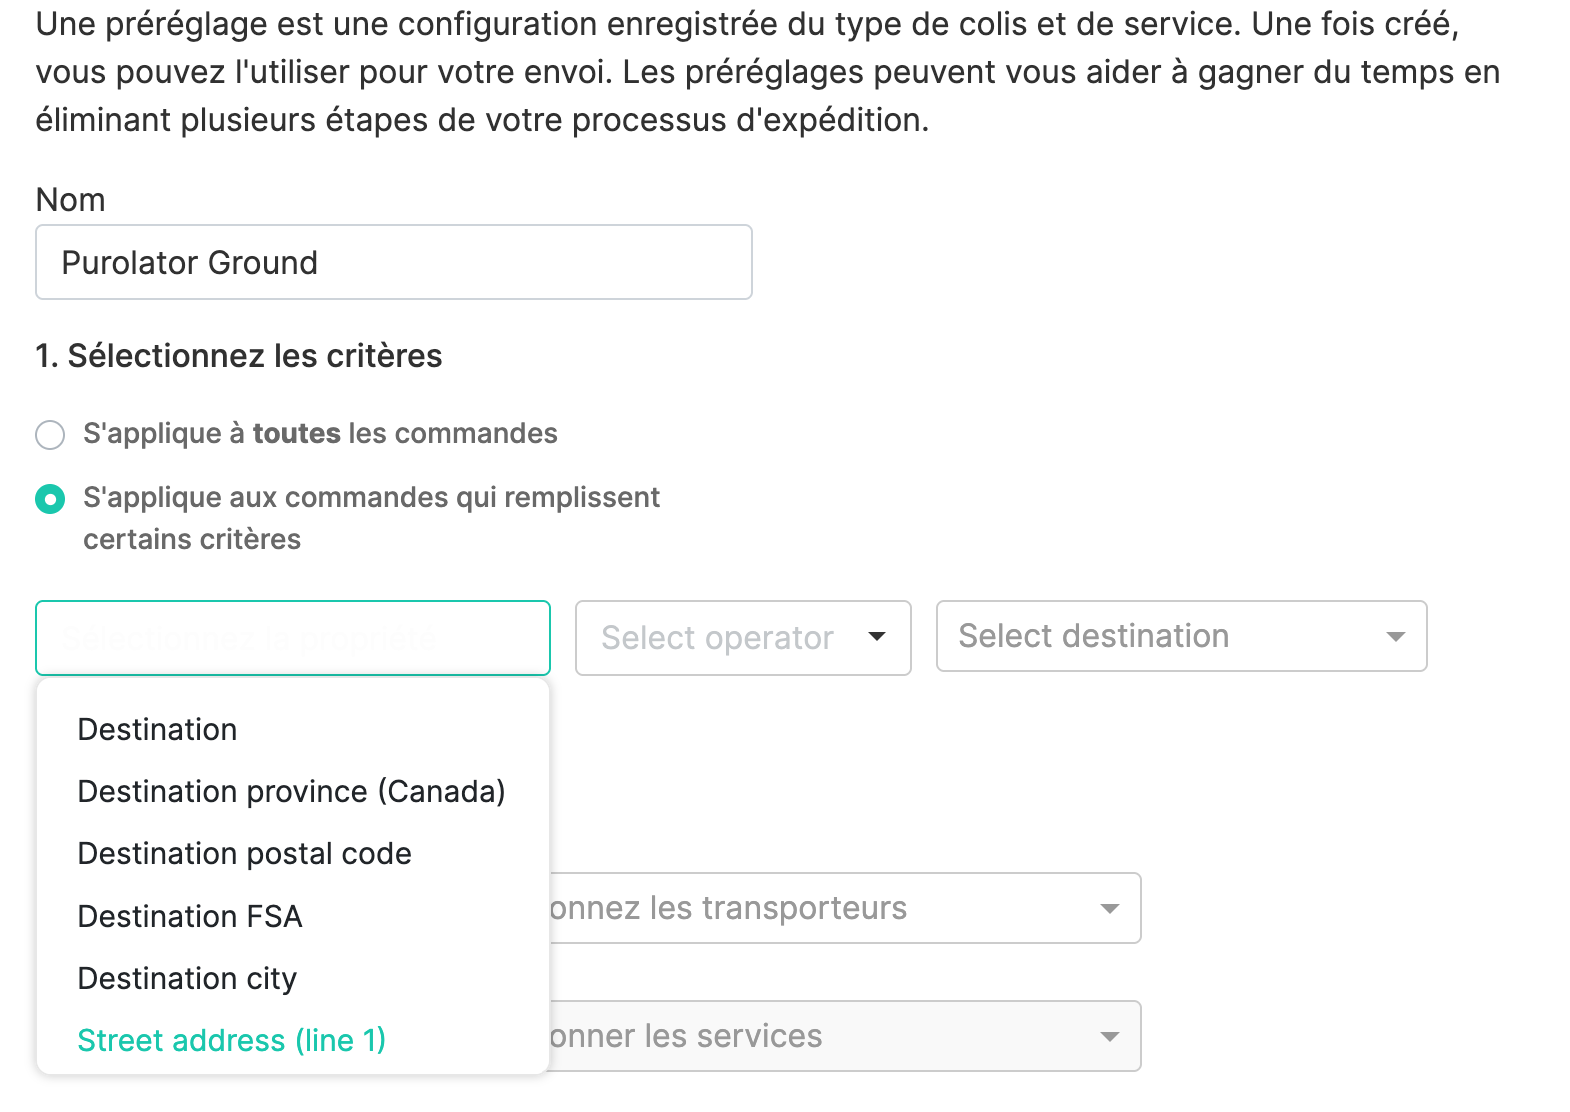1570x1112 pixels.
Task: Click the caret arrow in Select destination
Action: point(1395,637)
